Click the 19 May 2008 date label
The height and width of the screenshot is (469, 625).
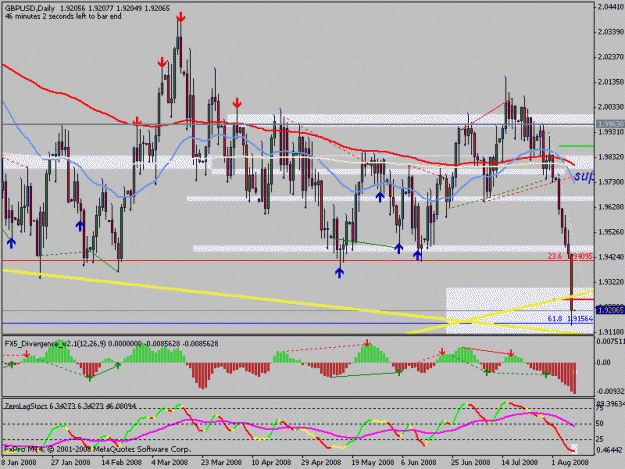373,462
